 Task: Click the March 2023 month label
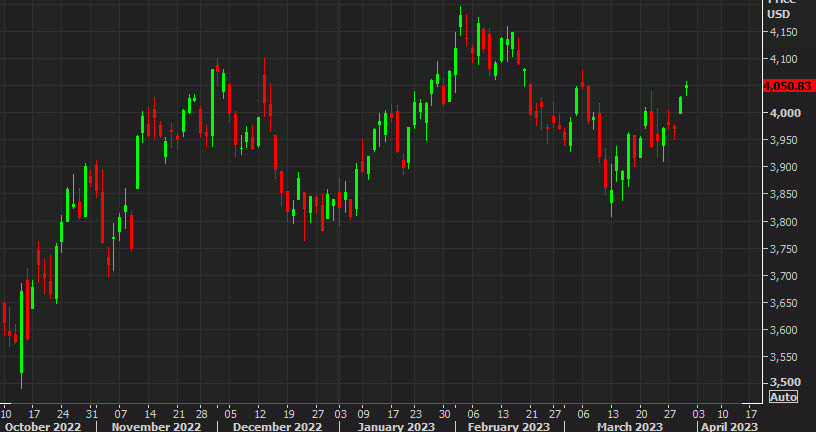coord(630,427)
